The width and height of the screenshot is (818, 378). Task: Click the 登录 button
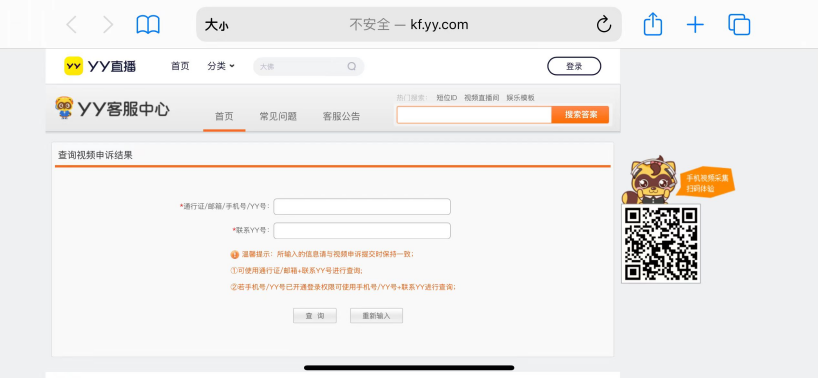click(x=574, y=66)
